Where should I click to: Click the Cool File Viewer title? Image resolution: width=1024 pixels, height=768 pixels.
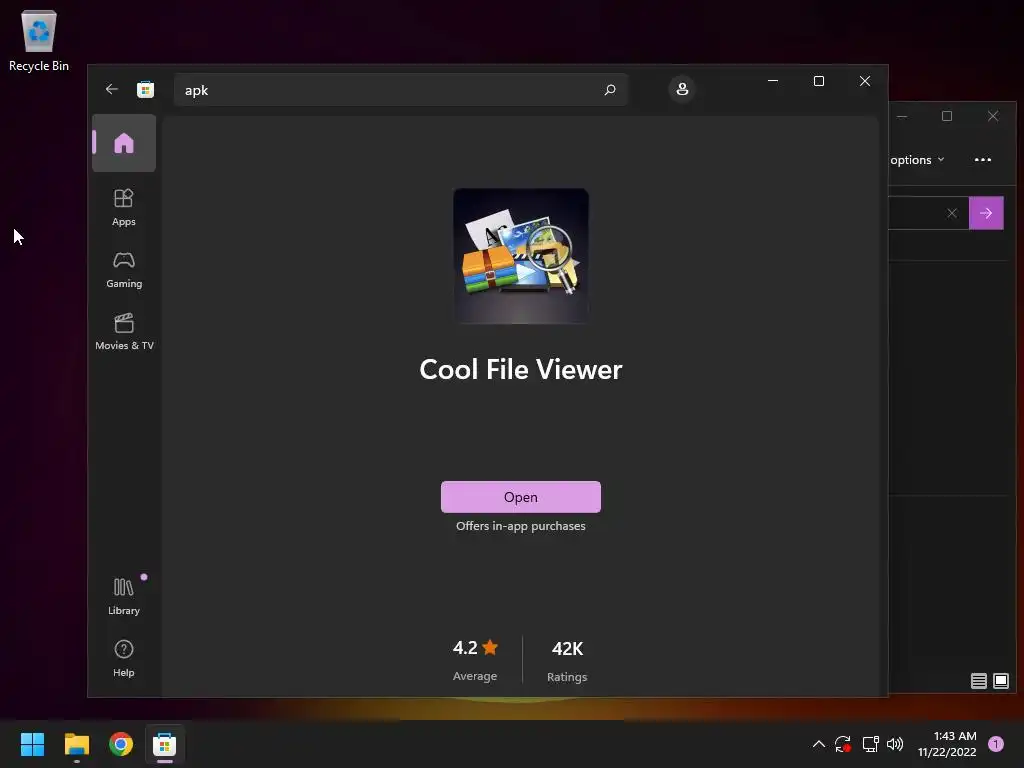pos(520,370)
